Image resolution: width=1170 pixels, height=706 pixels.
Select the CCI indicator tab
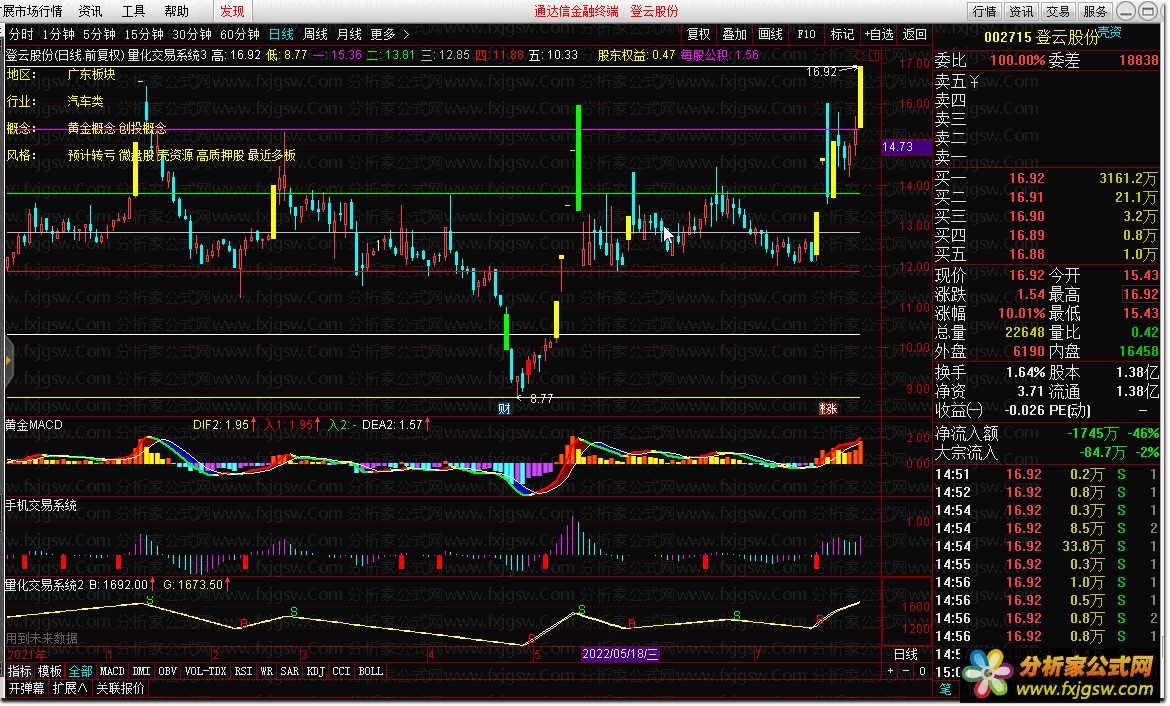342,672
